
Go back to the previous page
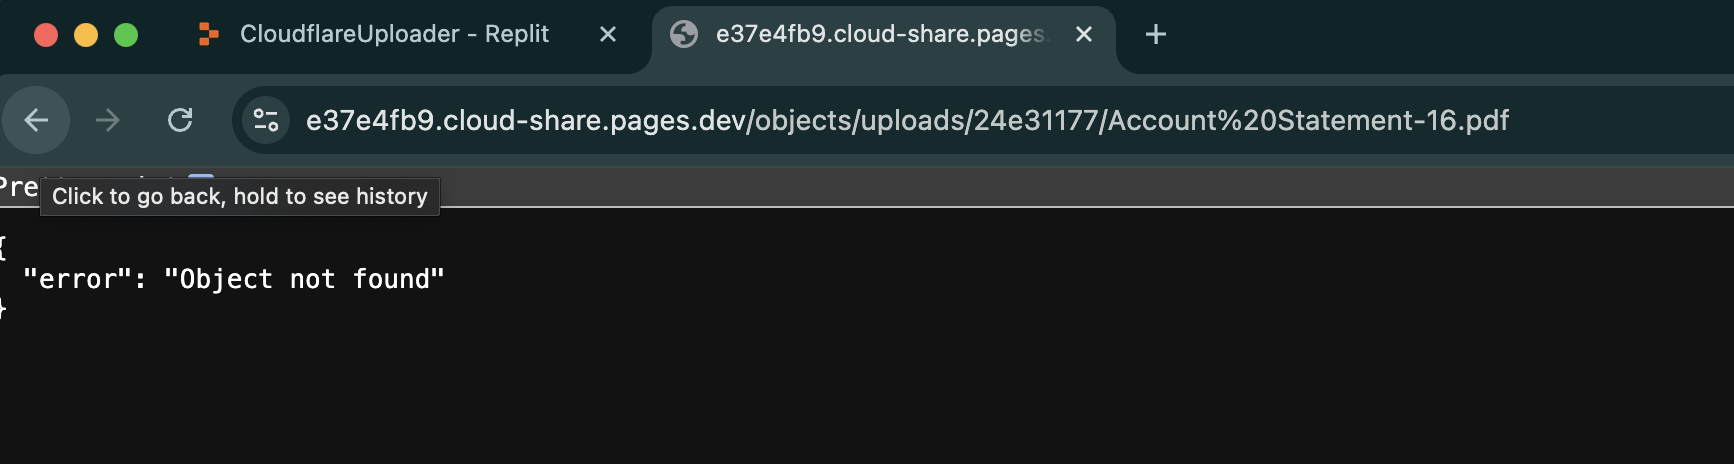click(36, 120)
